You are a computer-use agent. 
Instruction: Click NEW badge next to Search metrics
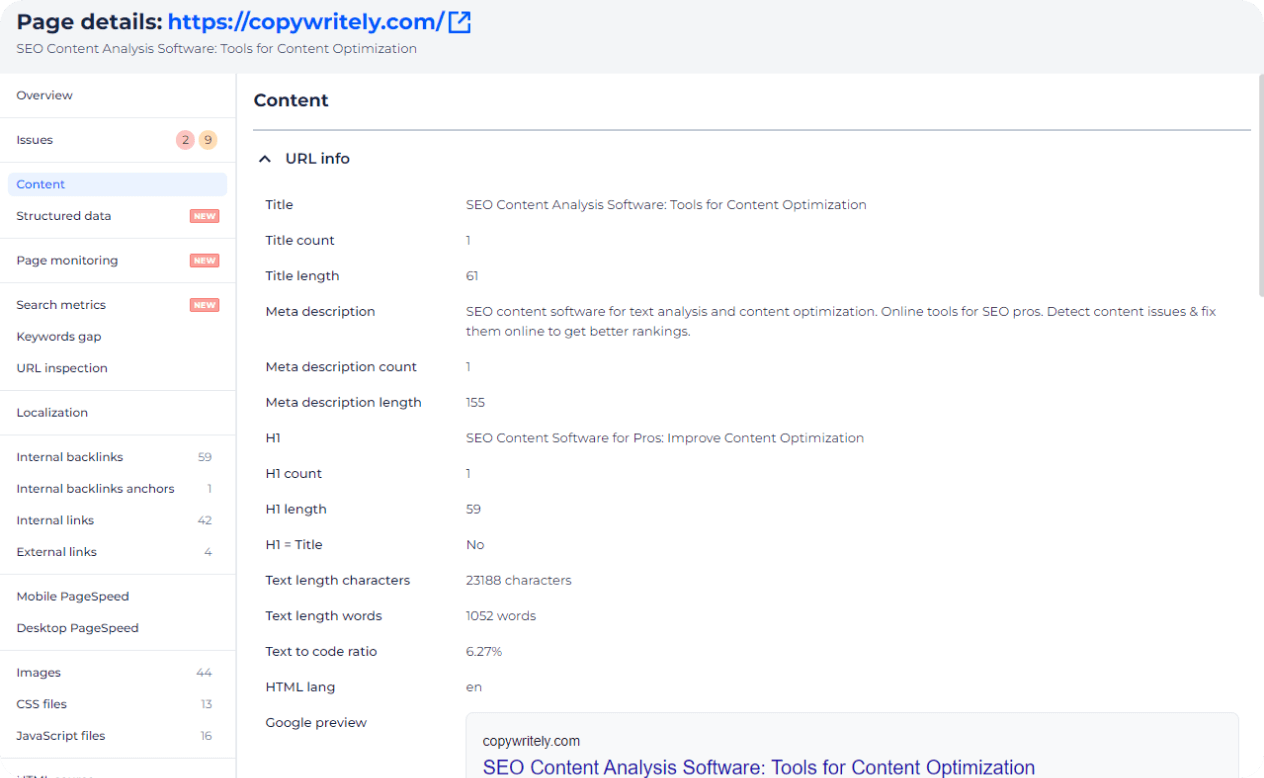204,305
